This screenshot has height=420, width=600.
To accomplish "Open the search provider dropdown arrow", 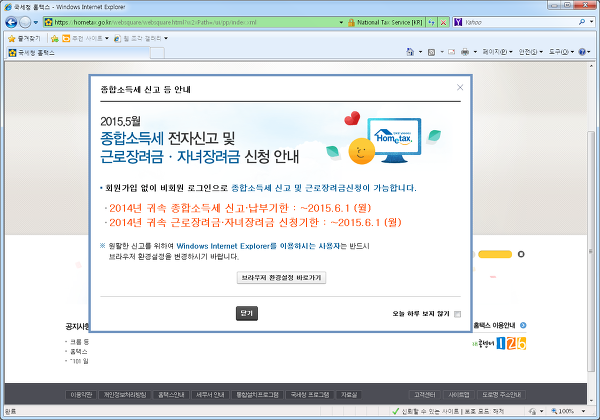I will [x=592, y=22].
